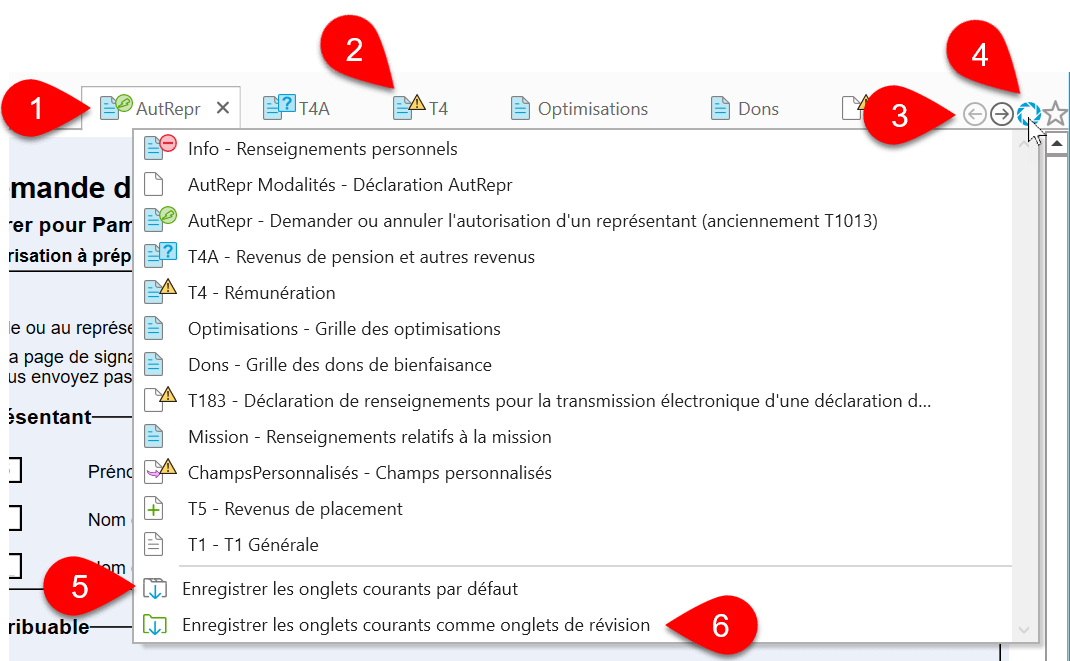Close the AutRepr tab

pyautogui.click(x=223, y=109)
